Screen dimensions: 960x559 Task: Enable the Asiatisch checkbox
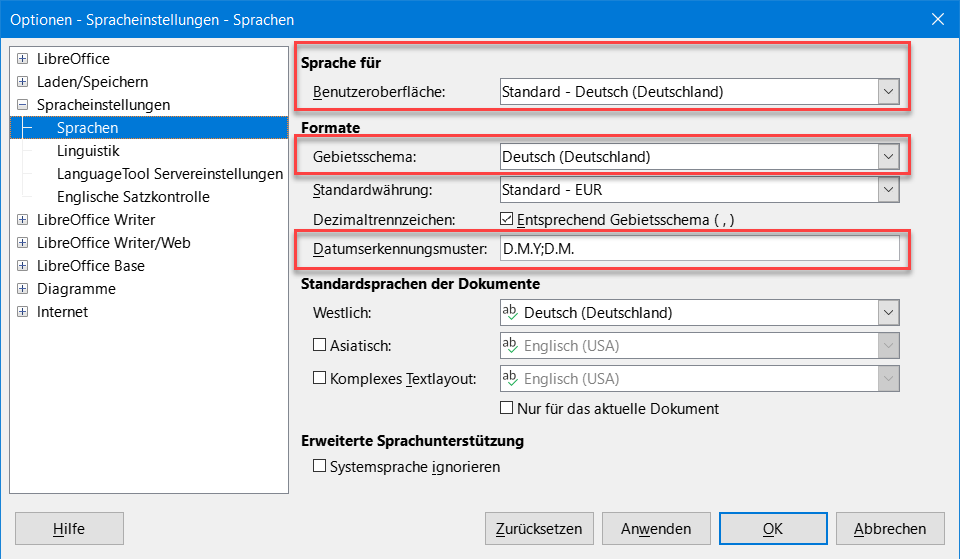click(319, 345)
